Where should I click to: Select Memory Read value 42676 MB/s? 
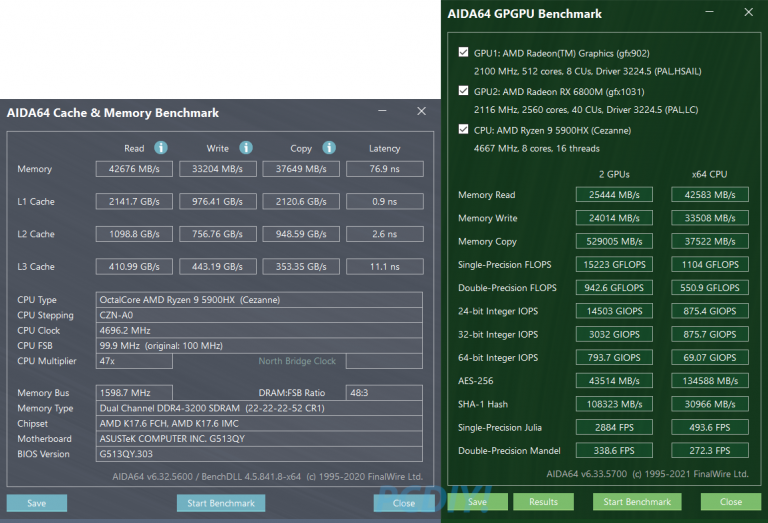tap(134, 169)
